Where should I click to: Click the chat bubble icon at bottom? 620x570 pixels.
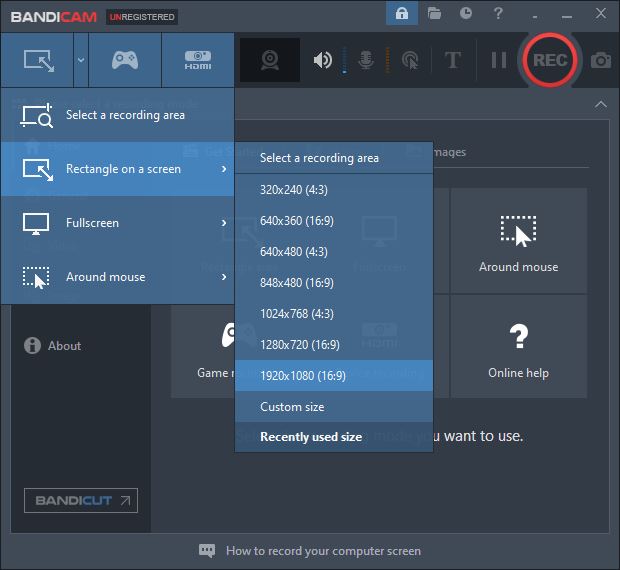click(x=207, y=551)
